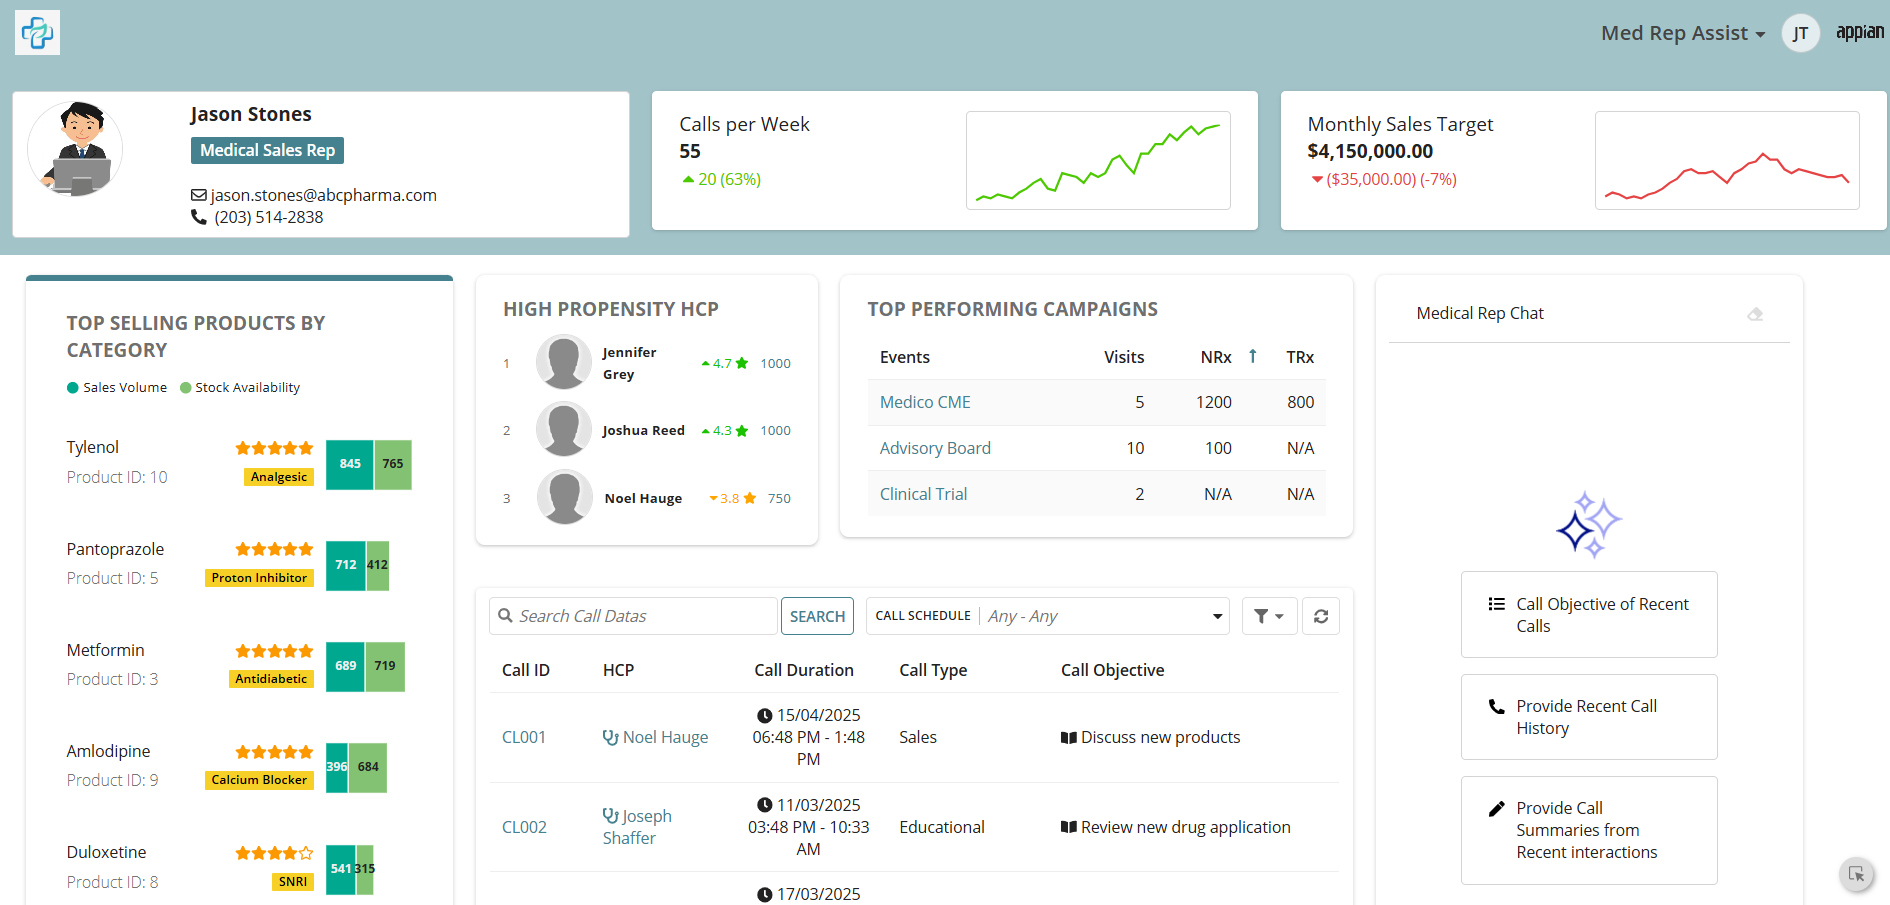Open the Clinical Trial campaign link
Viewport: 1890px width, 905px height.
(x=923, y=494)
